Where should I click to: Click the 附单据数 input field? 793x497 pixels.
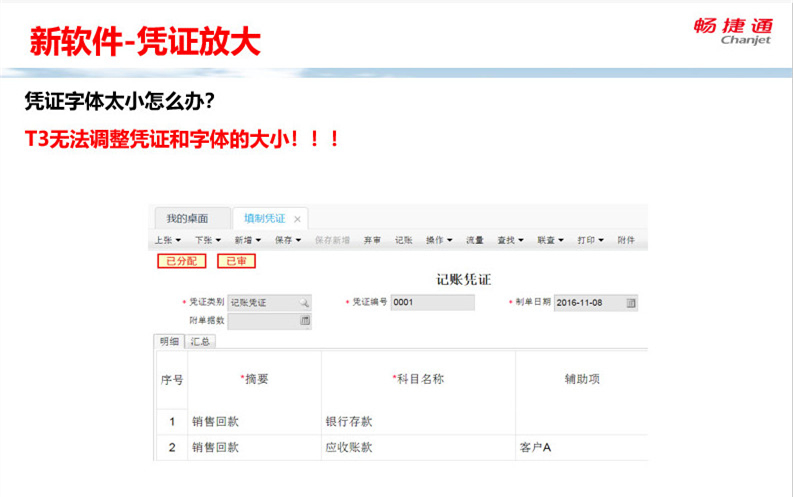click(269, 321)
